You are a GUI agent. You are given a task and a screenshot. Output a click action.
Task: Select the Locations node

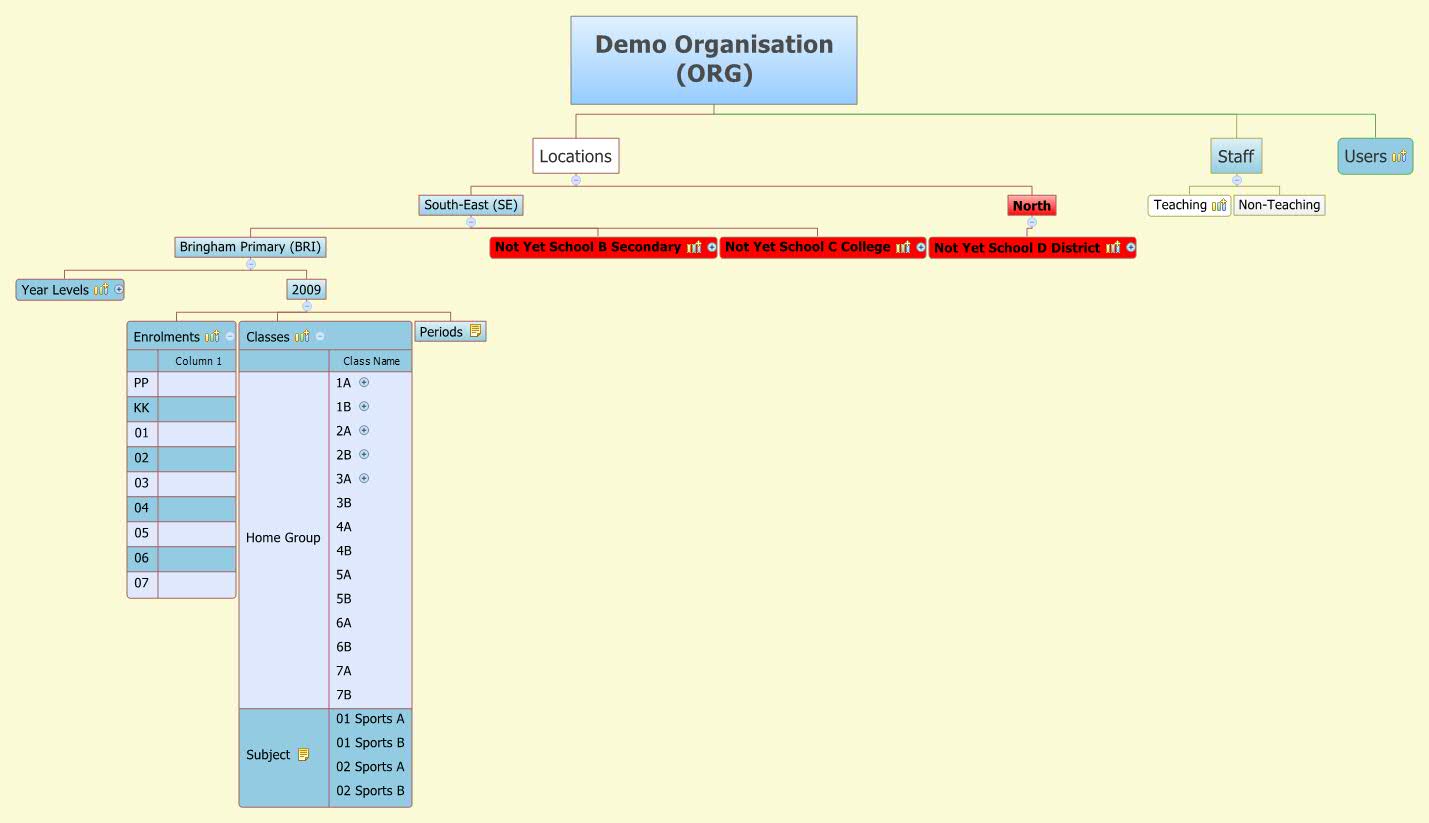click(575, 155)
